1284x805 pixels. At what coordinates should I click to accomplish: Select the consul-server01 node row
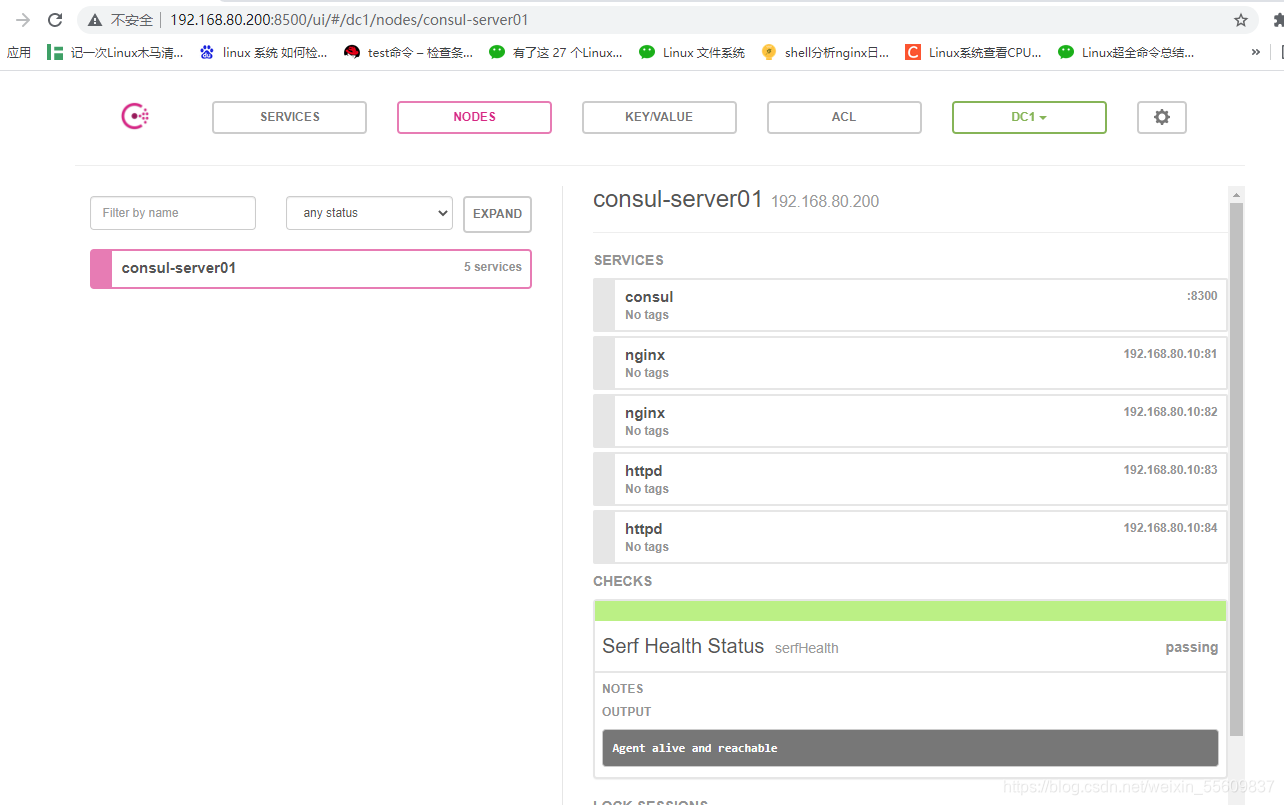311,268
